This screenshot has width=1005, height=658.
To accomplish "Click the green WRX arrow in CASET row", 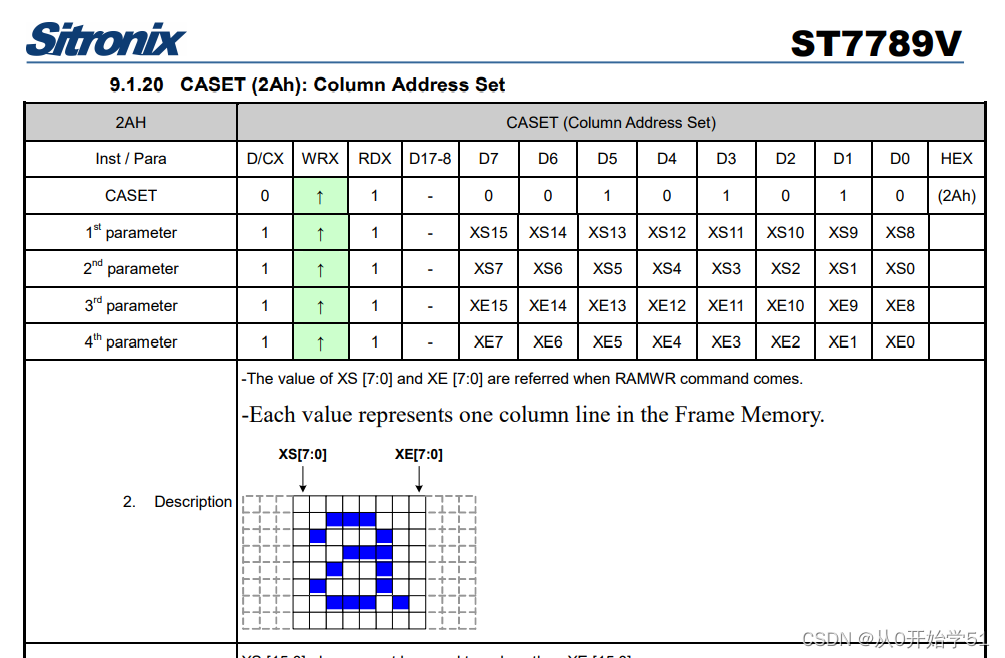I will (320, 195).
